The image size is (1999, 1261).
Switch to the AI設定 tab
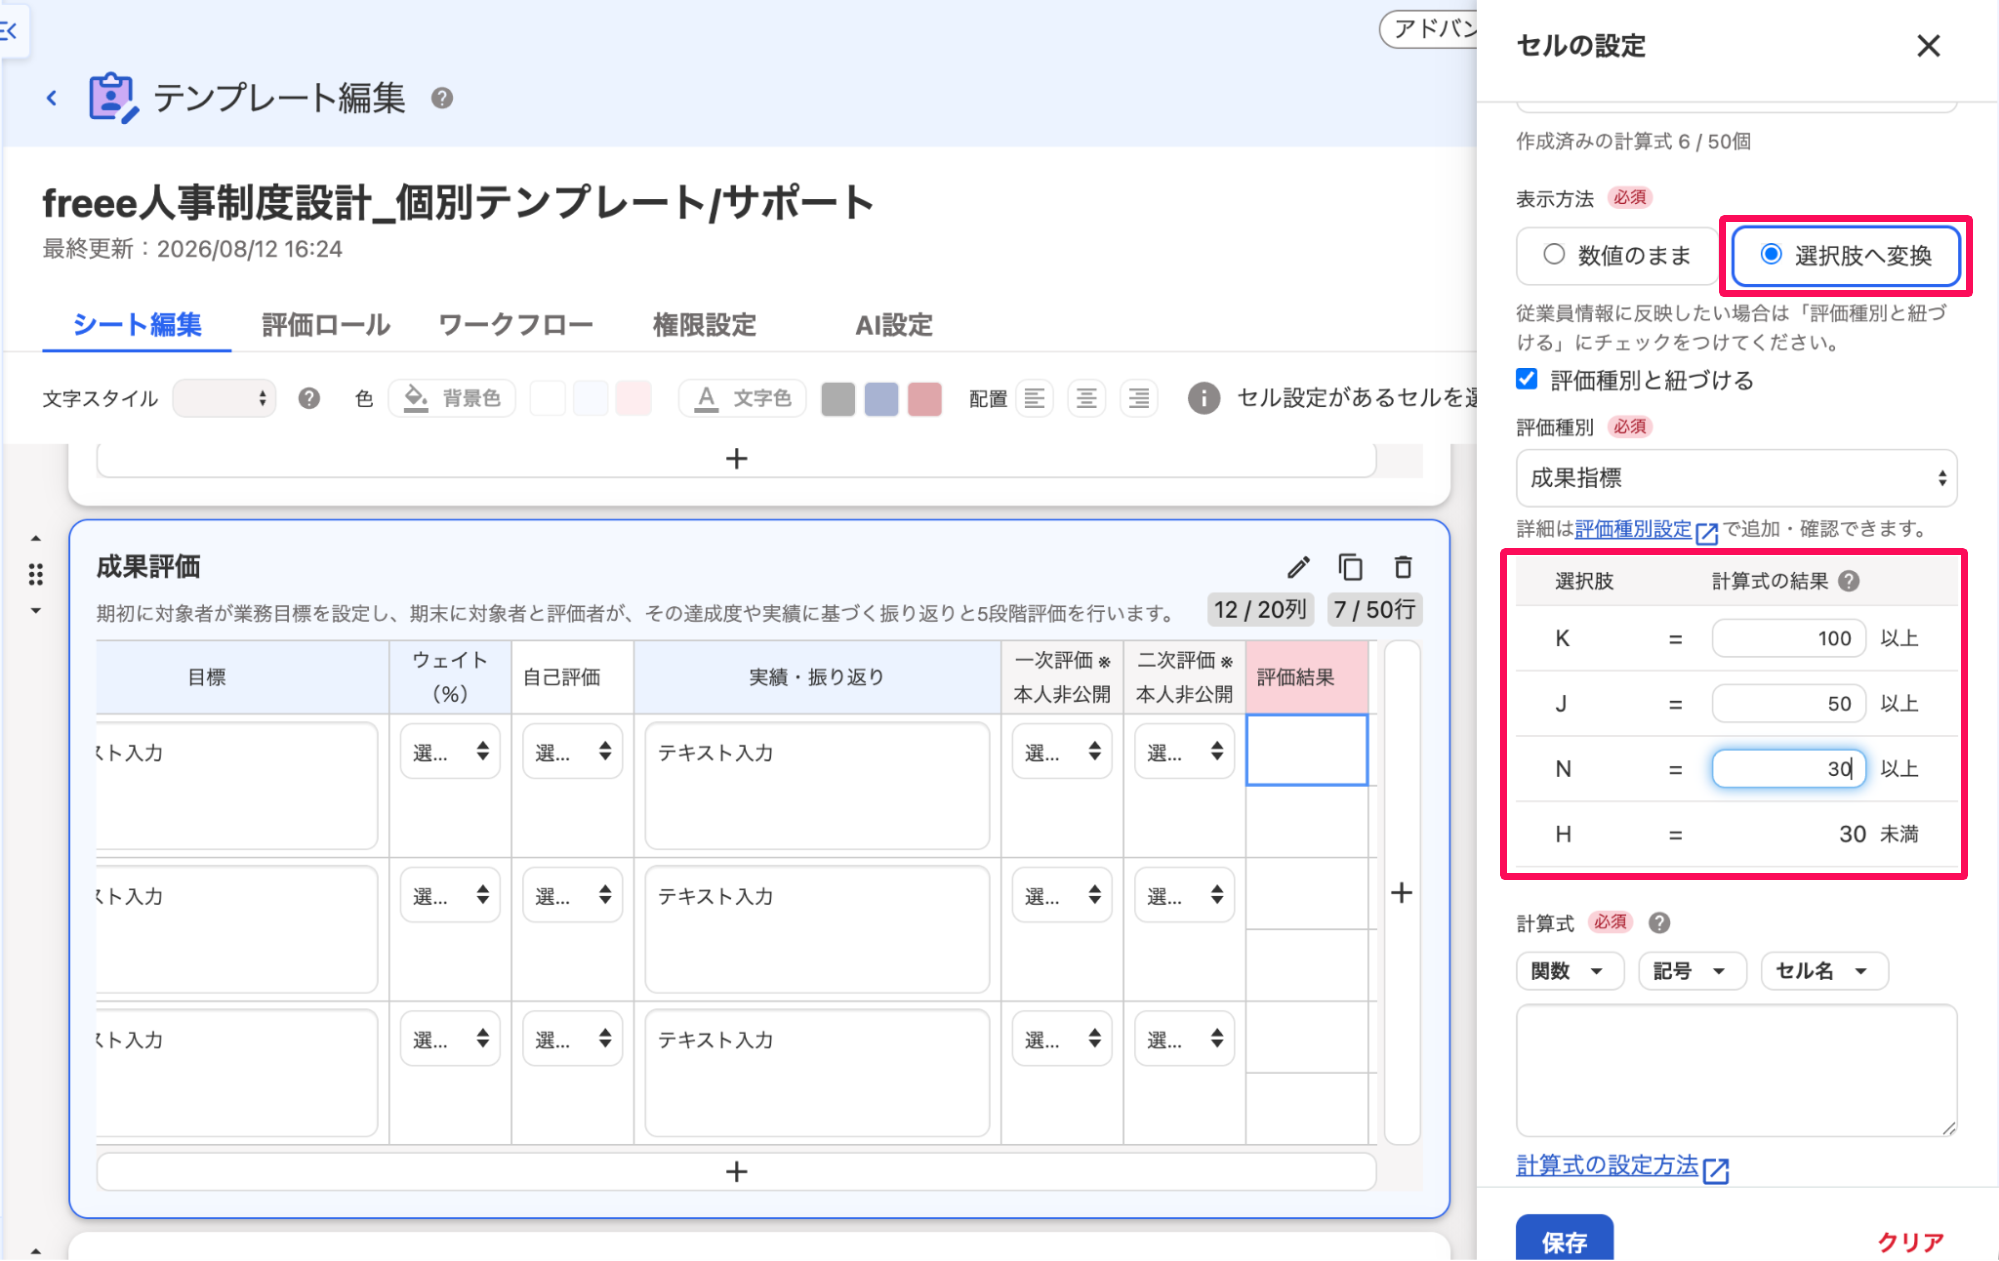pos(893,325)
